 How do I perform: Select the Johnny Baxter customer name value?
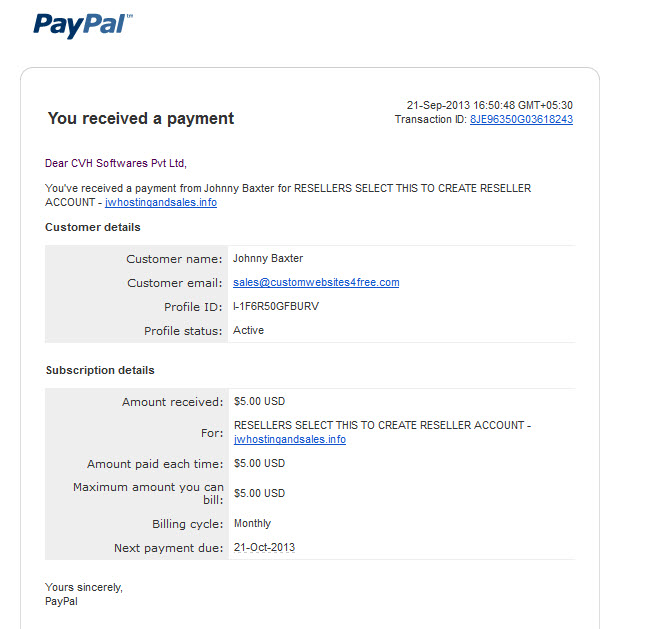click(x=268, y=258)
